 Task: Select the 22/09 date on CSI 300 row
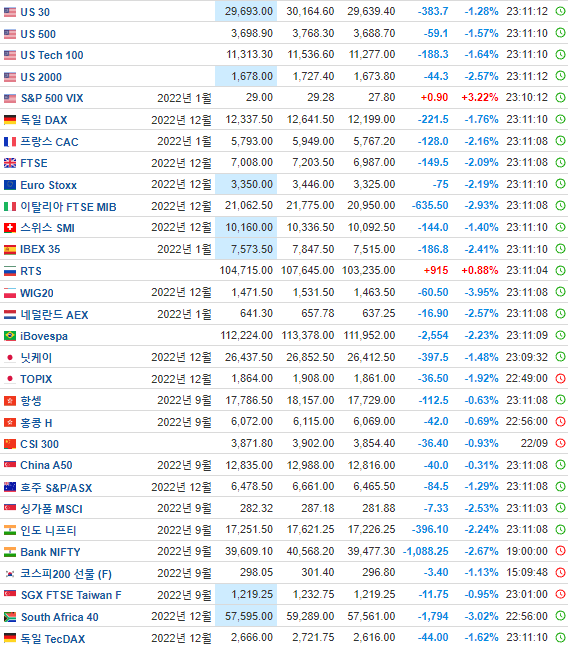coord(534,443)
